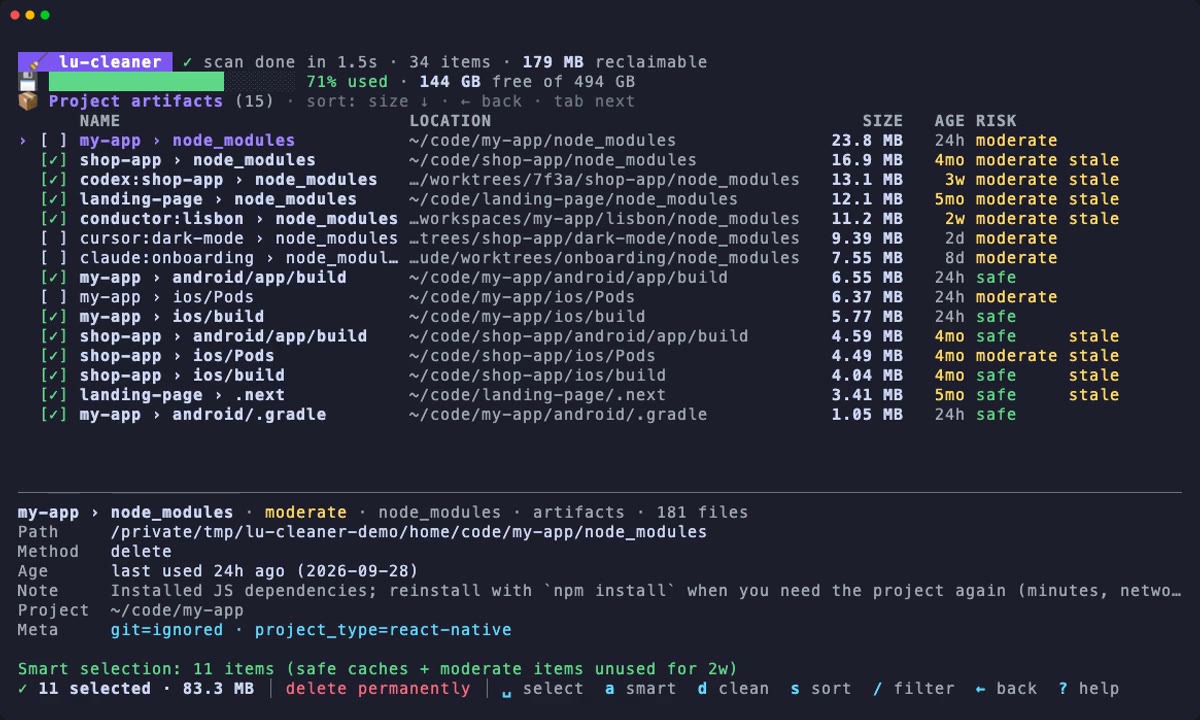Viewport: 1200px width, 720px height.
Task: Click the AGE column header
Action: (949, 121)
